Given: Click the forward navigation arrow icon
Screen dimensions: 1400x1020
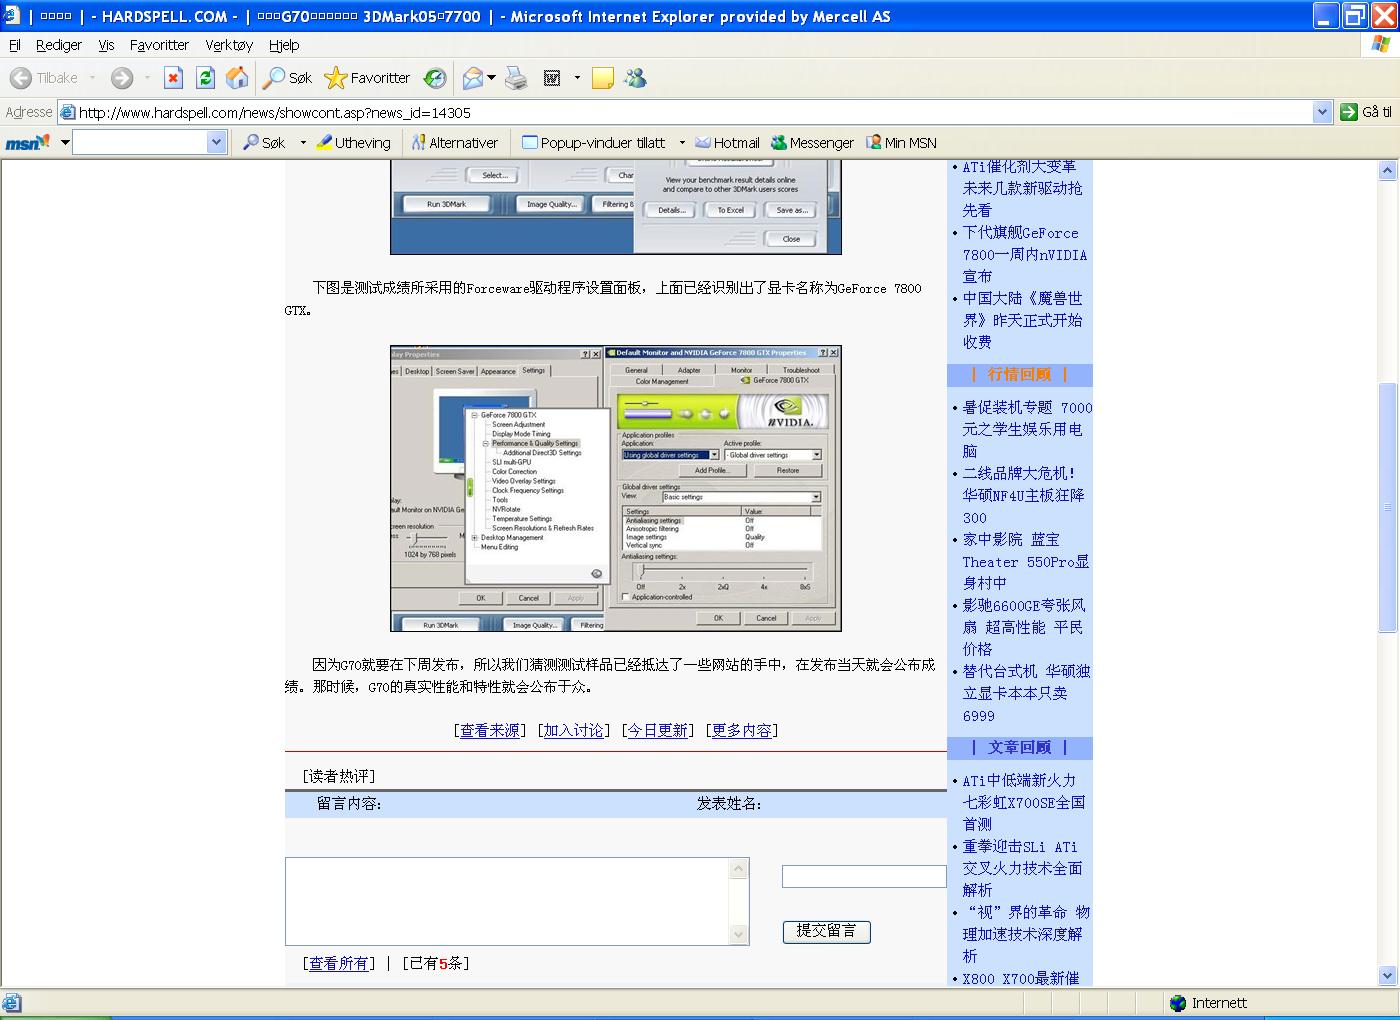Looking at the screenshot, I should point(122,78).
